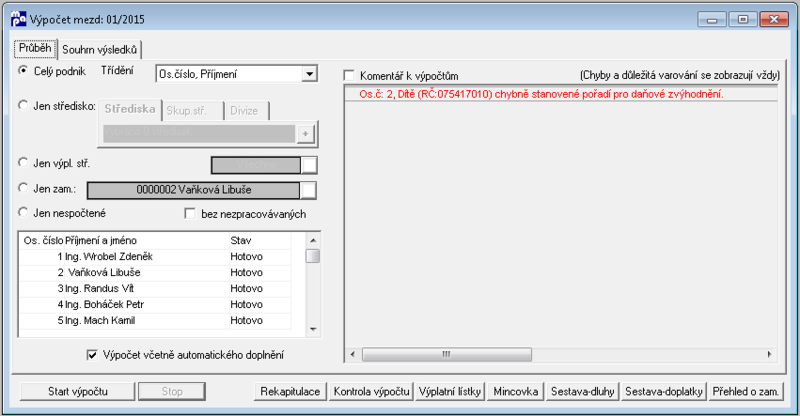Click Hotovo status for Ing. Mach Kamil
The image size is (800, 416).
246,321
